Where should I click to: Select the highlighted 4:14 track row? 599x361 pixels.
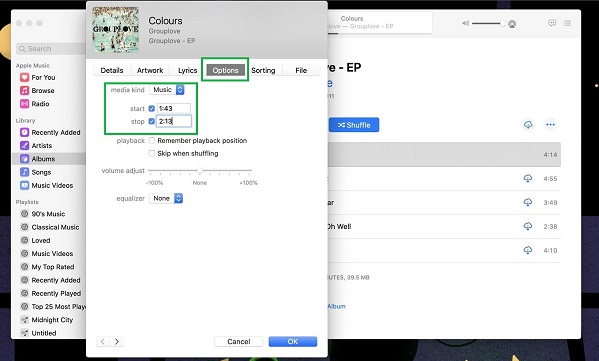[444, 155]
